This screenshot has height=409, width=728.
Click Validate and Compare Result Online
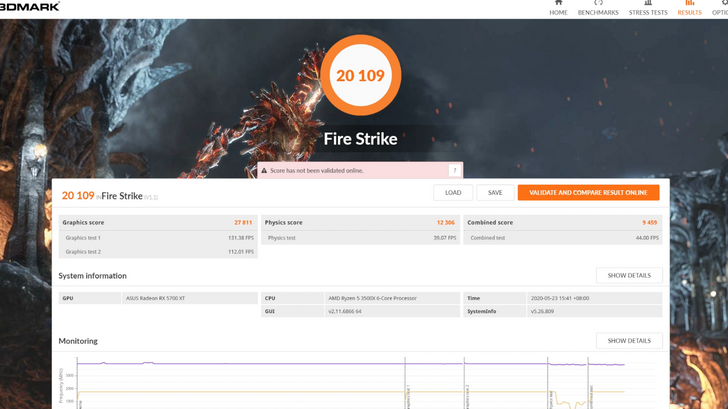tap(588, 192)
